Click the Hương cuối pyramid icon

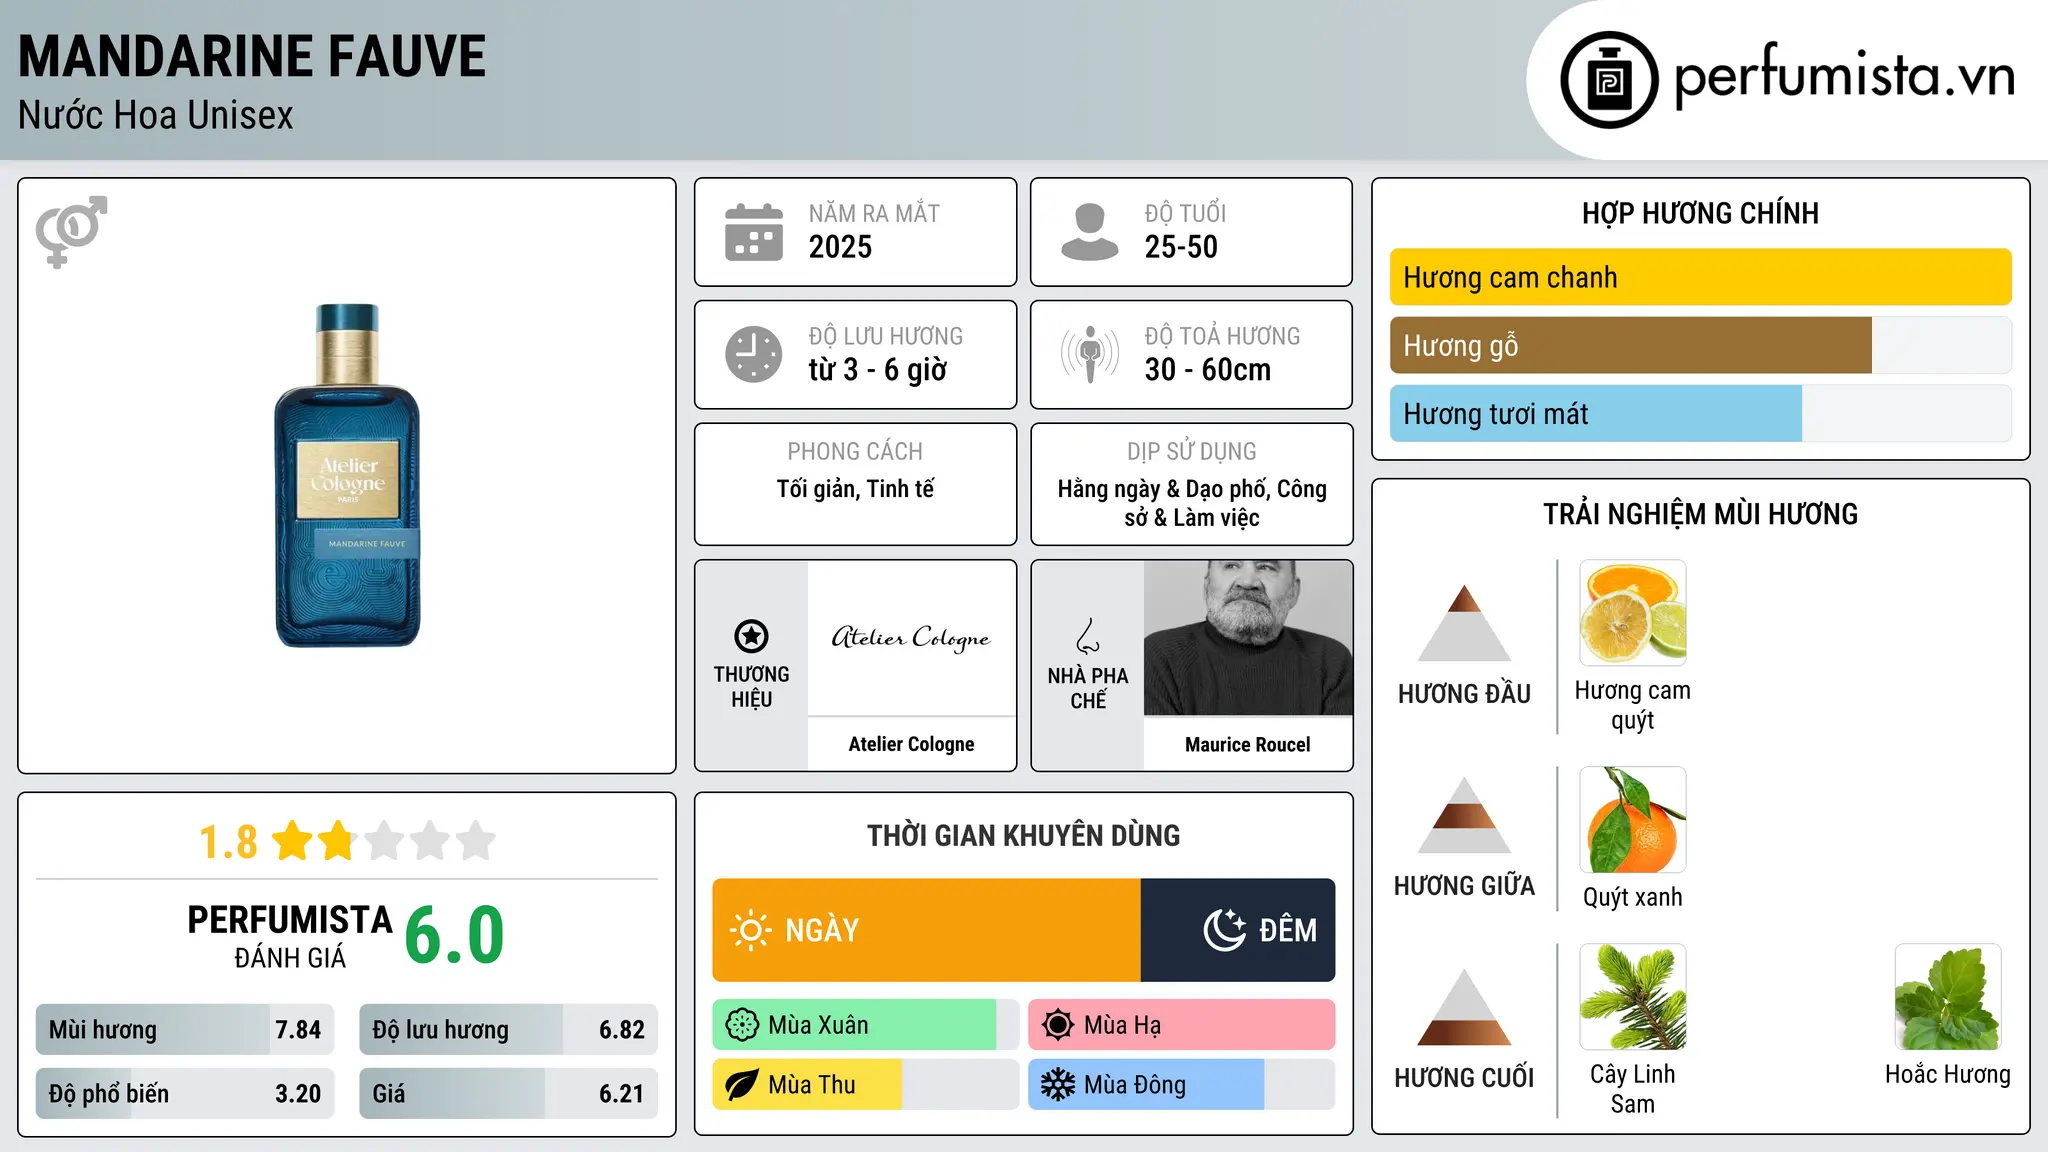pyautogui.click(x=1464, y=1007)
